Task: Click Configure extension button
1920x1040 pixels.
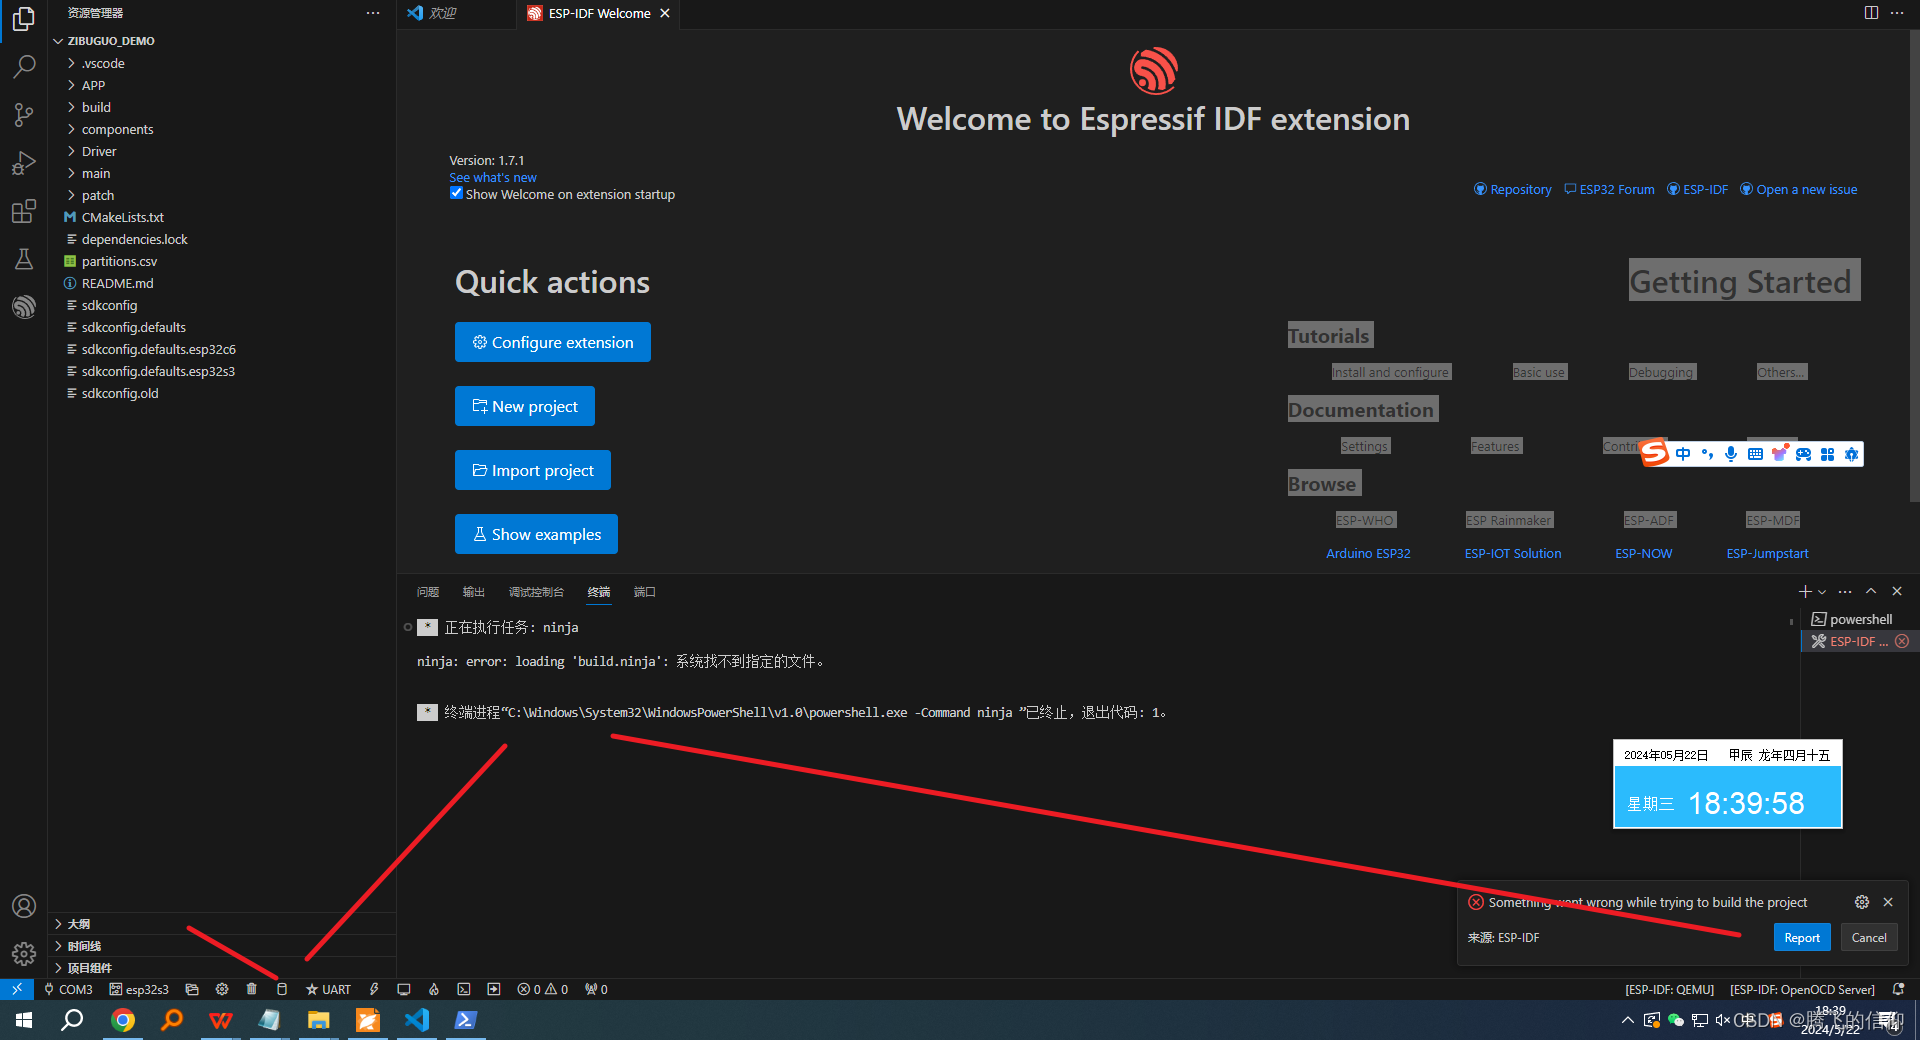Action: pyautogui.click(x=553, y=342)
